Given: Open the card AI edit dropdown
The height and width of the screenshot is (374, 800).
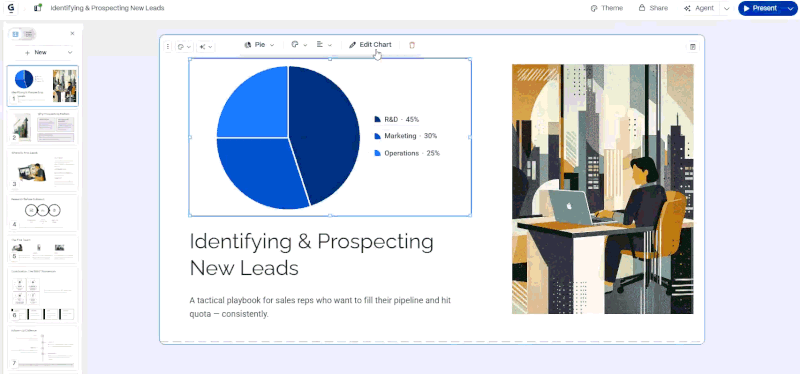Looking at the screenshot, I should coord(206,46).
